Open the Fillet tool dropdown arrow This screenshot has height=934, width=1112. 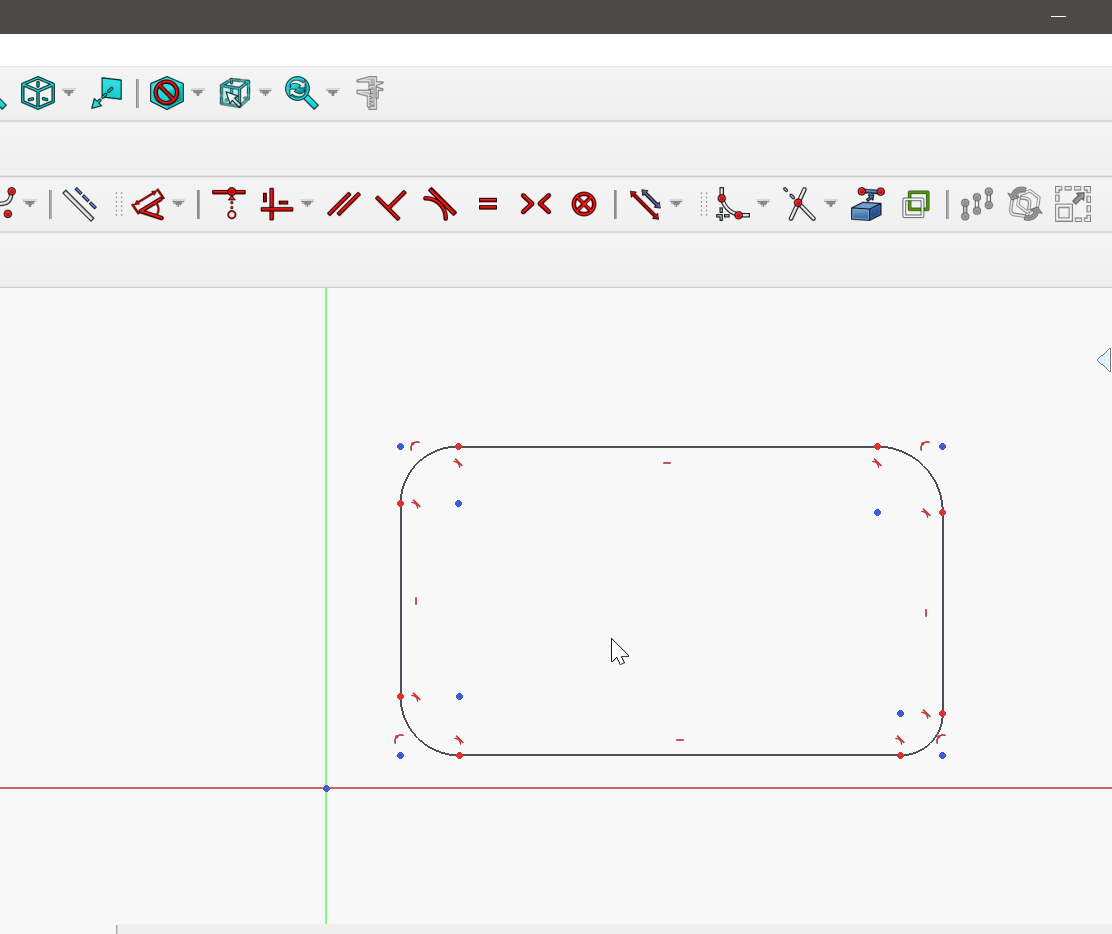click(763, 204)
